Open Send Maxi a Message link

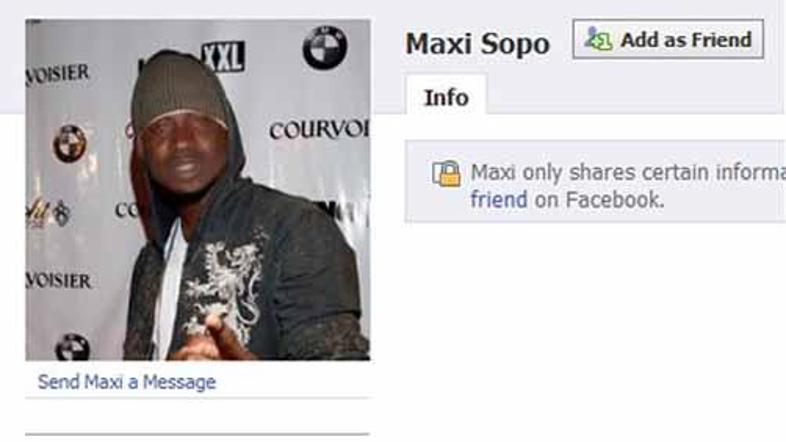[x=127, y=382]
